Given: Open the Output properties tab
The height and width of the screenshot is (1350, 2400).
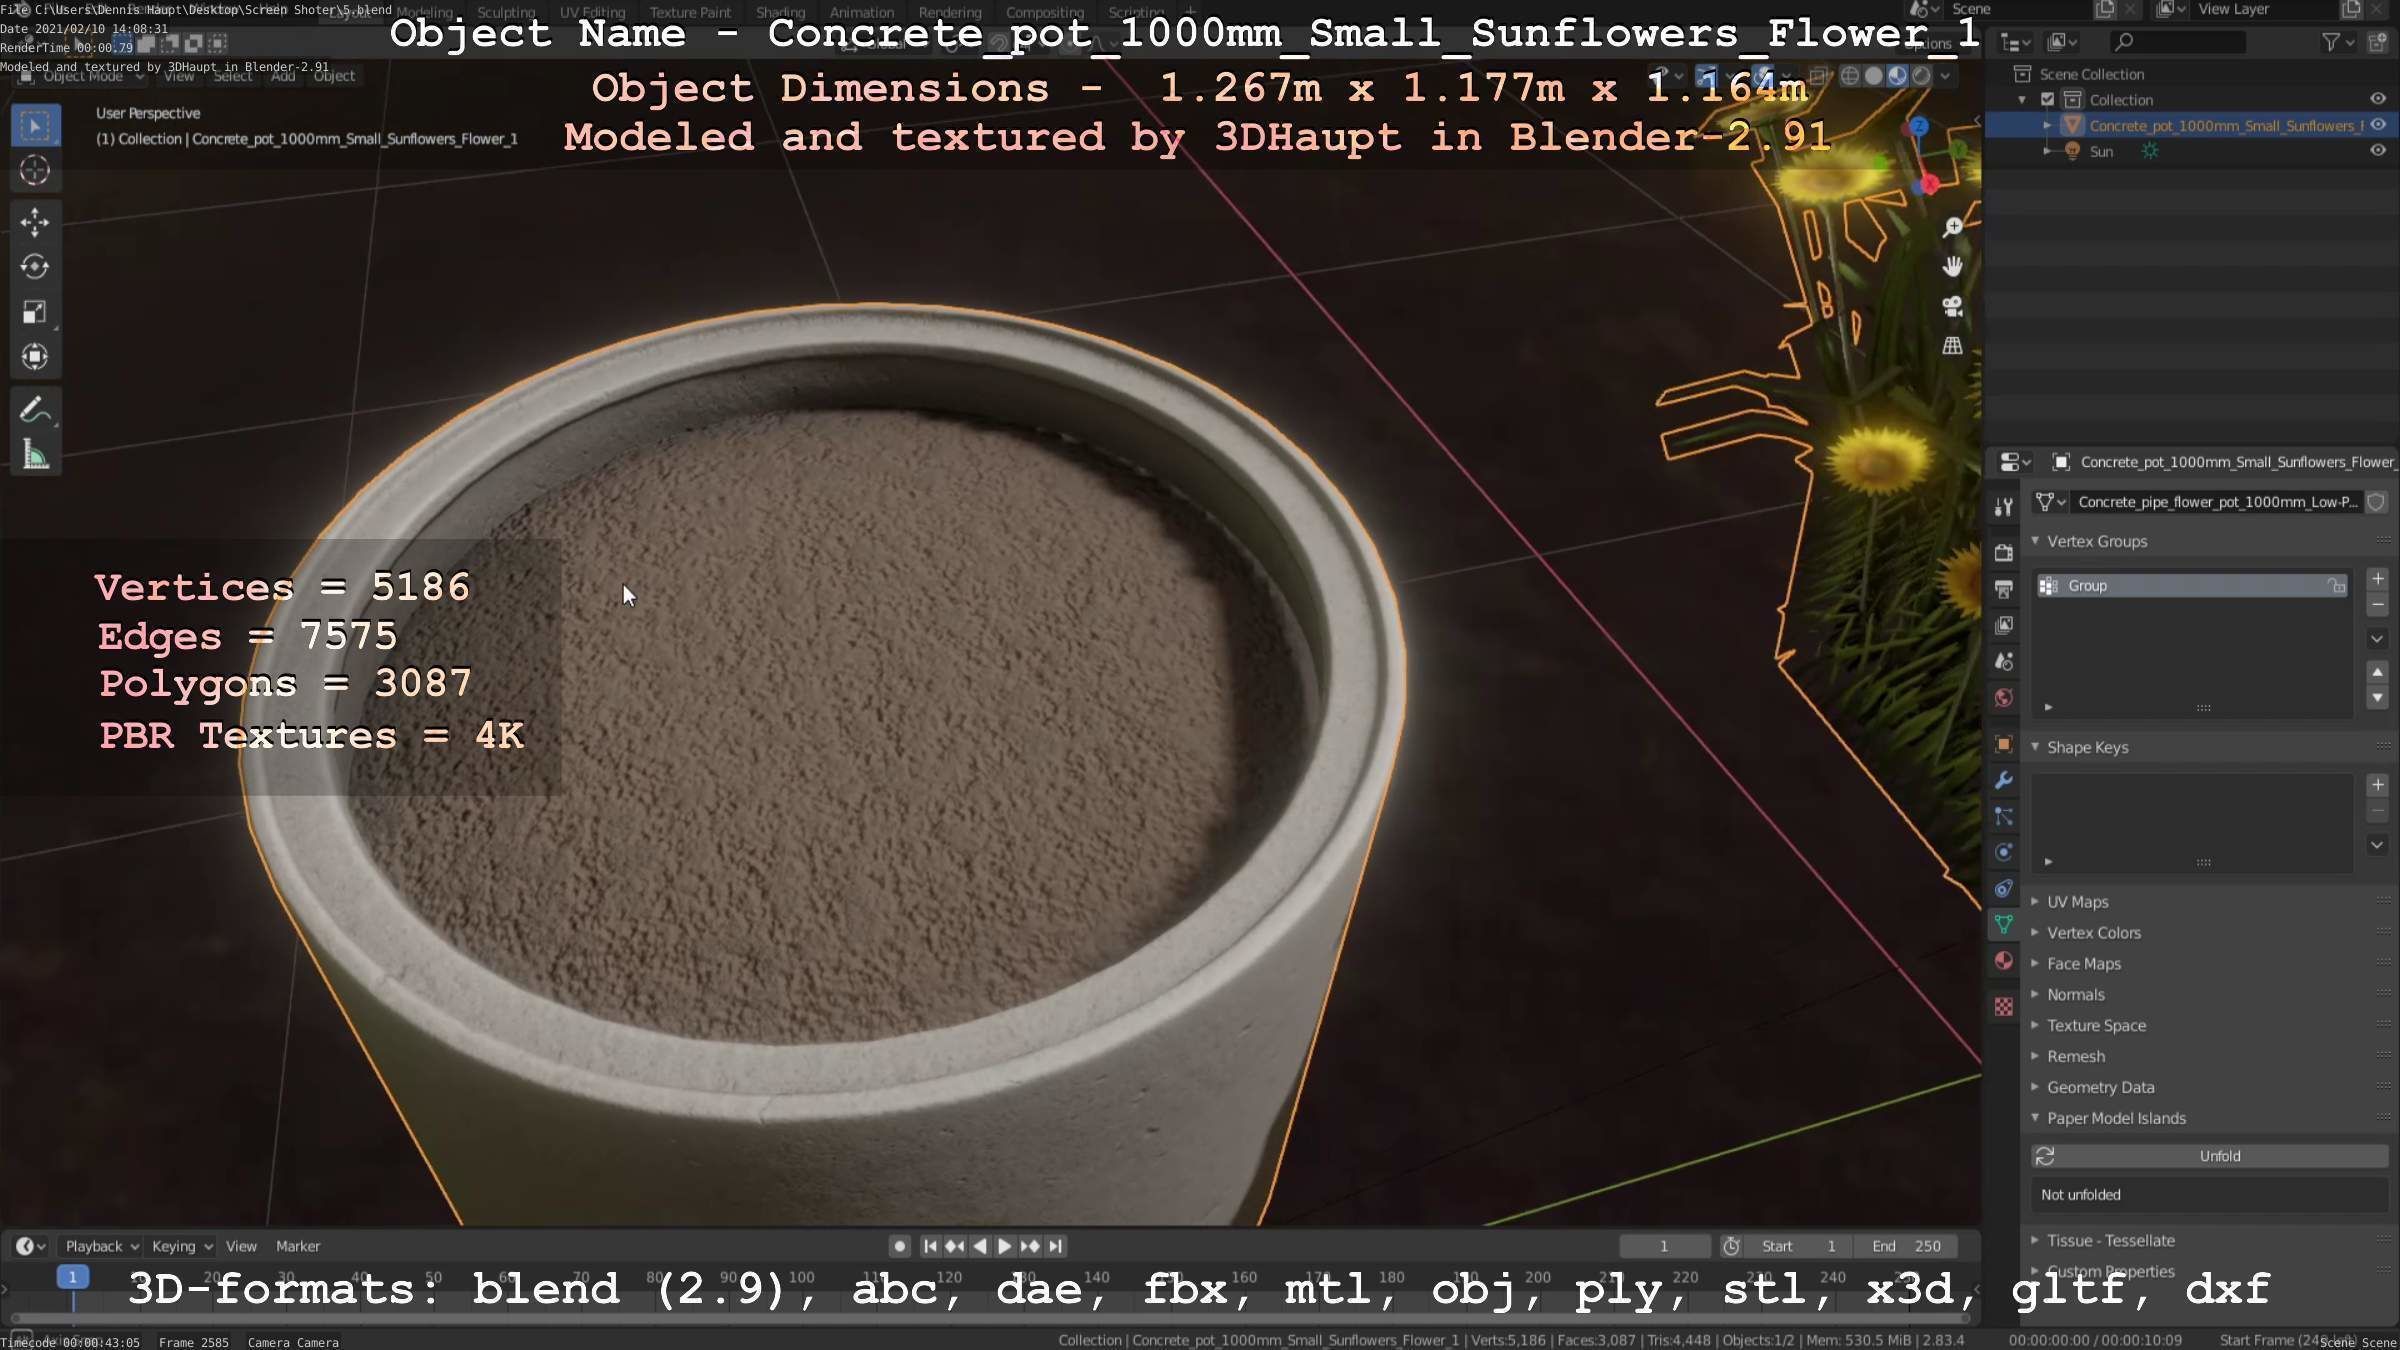Looking at the screenshot, I should pyautogui.click(x=2003, y=589).
